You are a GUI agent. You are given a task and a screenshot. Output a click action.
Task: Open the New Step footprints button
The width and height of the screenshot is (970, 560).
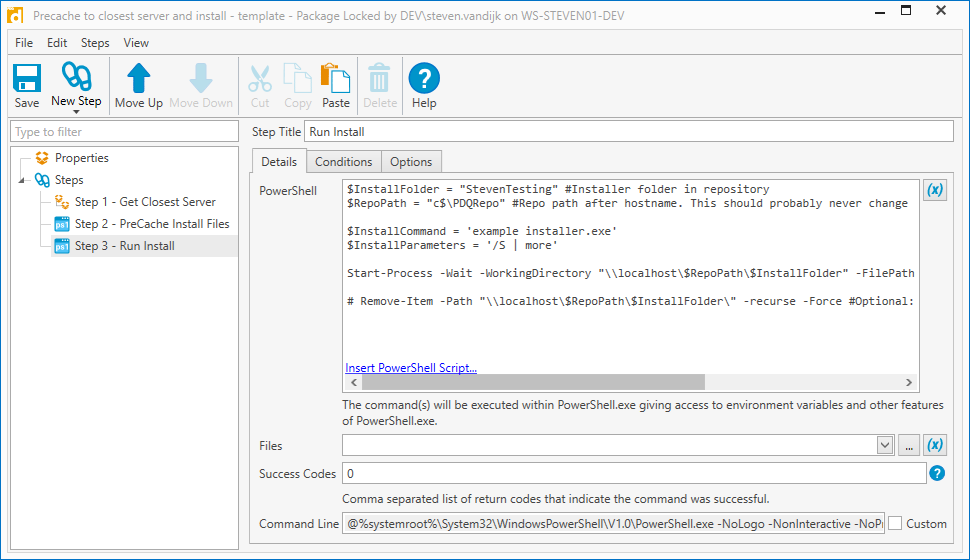[x=77, y=77]
